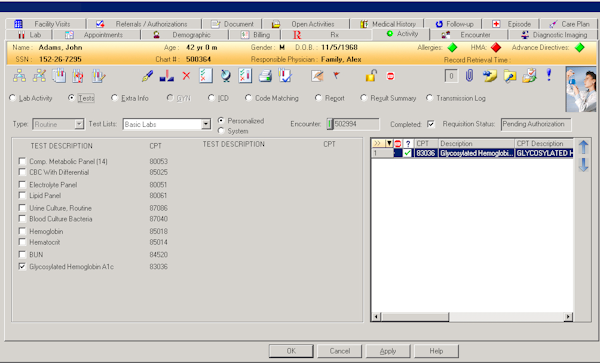Click the grid scroll right arrow

568,317
